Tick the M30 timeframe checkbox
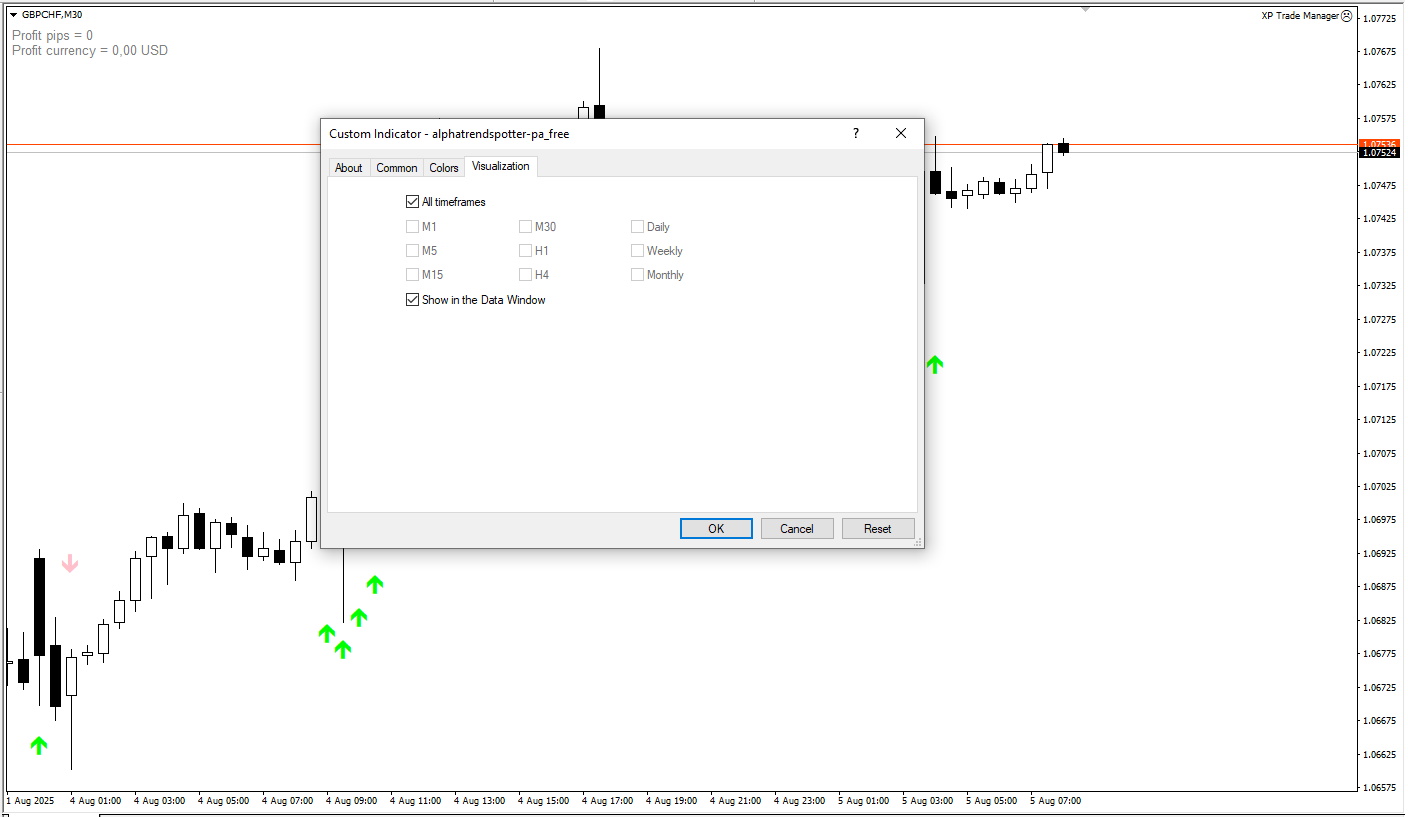The width and height of the screenshot is (1408, 817). (x=525, y=227)
